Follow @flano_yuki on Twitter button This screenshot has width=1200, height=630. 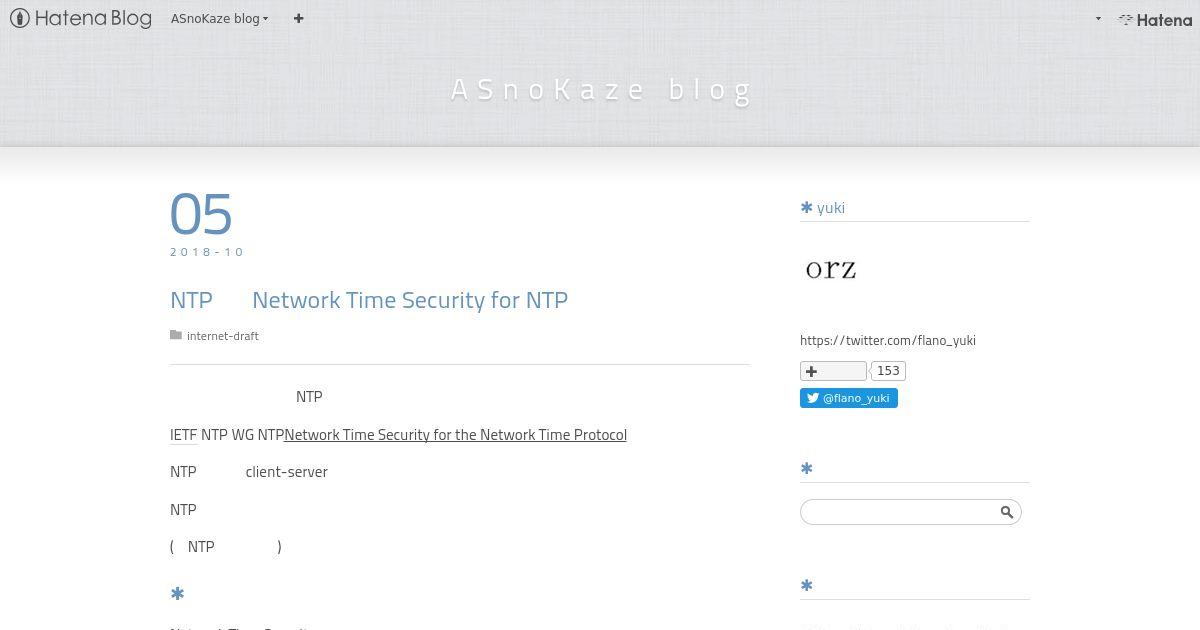(x=849, y=398)
